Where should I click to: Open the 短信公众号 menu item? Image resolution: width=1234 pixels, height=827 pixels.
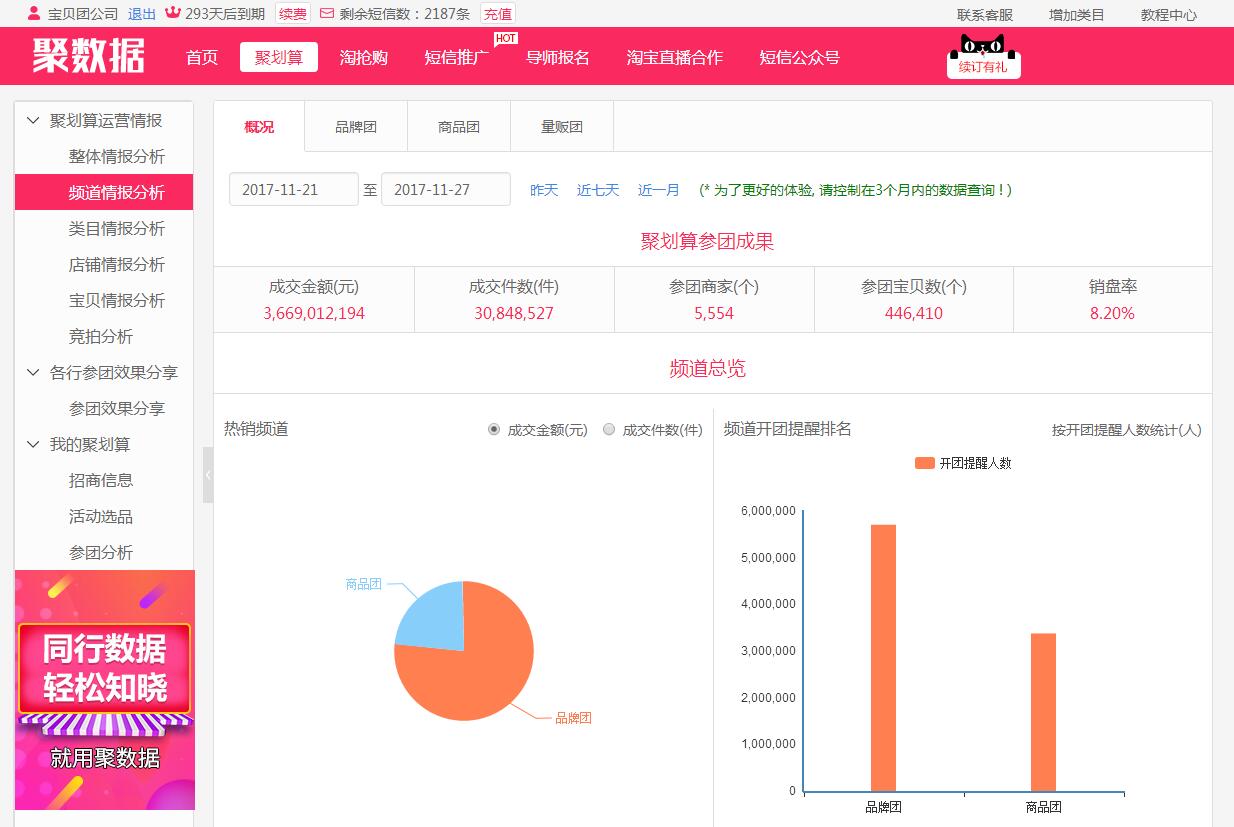click(x=799, y=57)
